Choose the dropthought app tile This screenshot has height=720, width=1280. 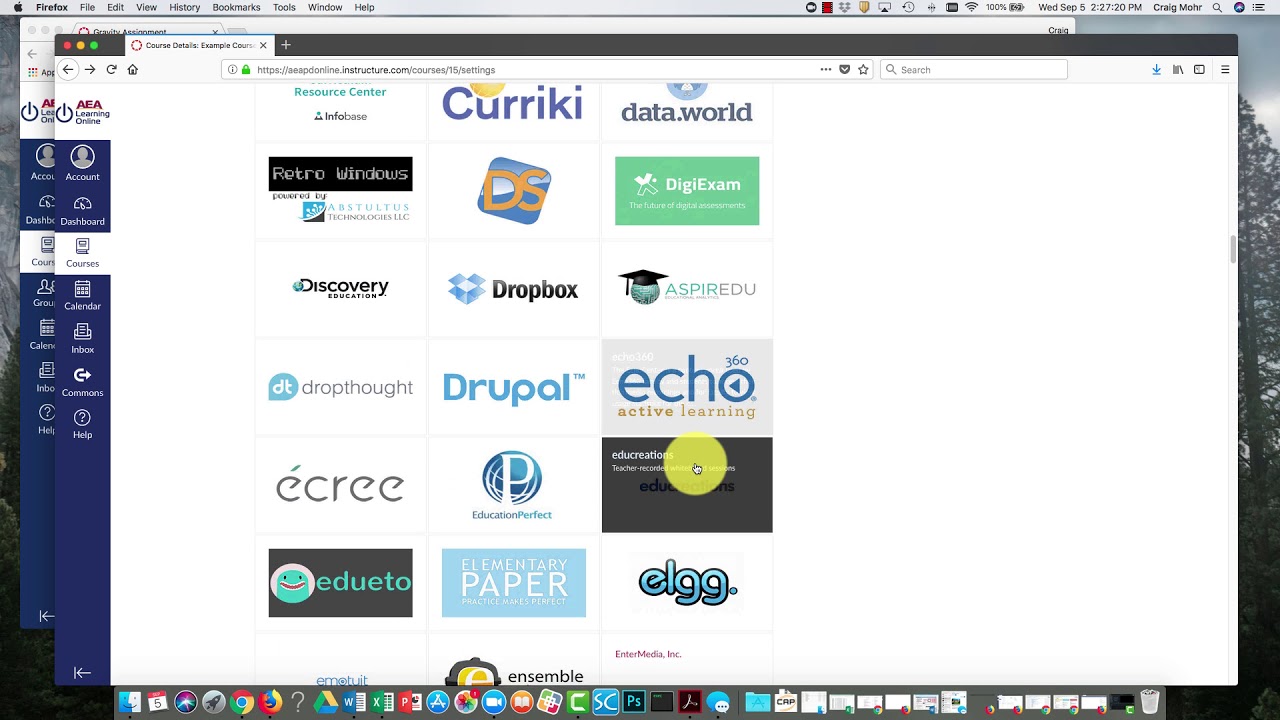tap(340, 387)
